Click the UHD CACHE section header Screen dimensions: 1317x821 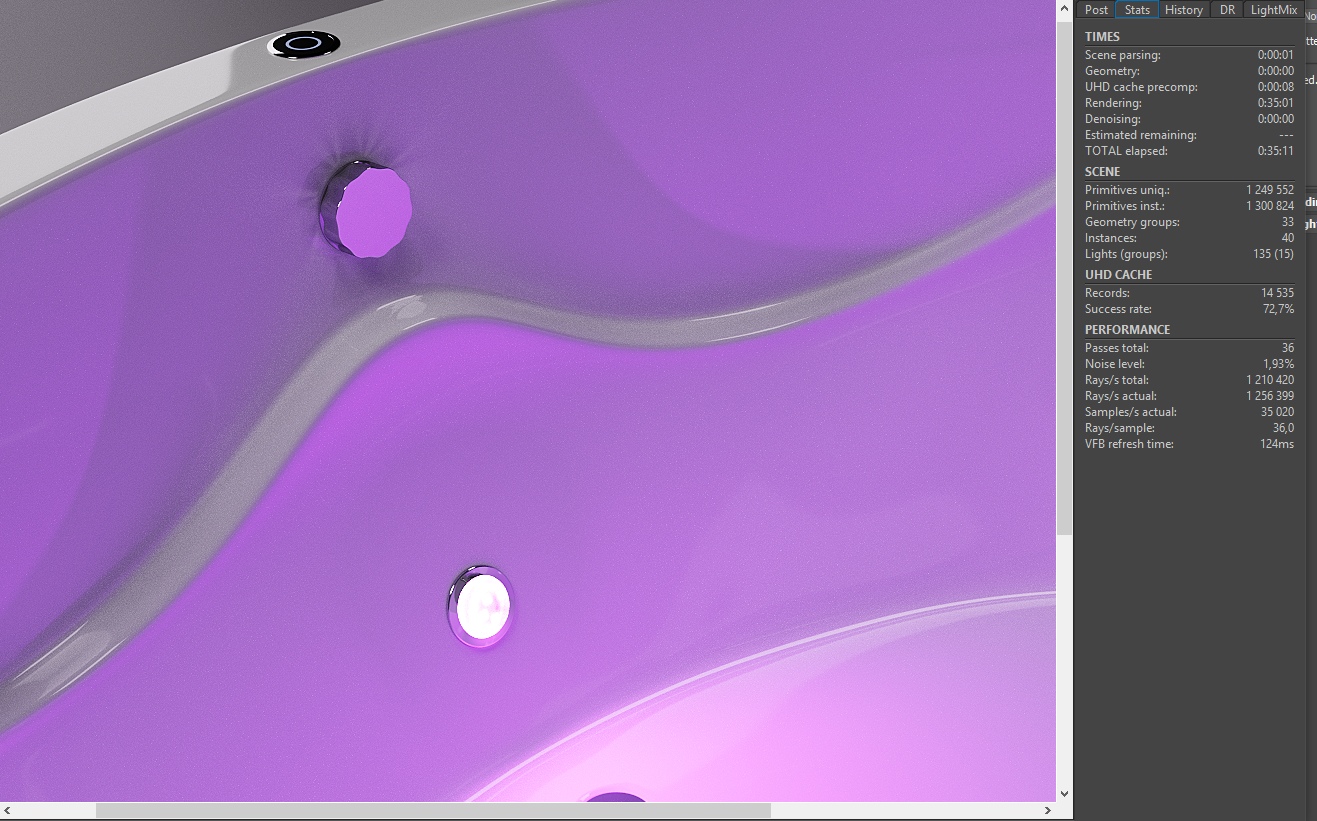point(1118,275)
